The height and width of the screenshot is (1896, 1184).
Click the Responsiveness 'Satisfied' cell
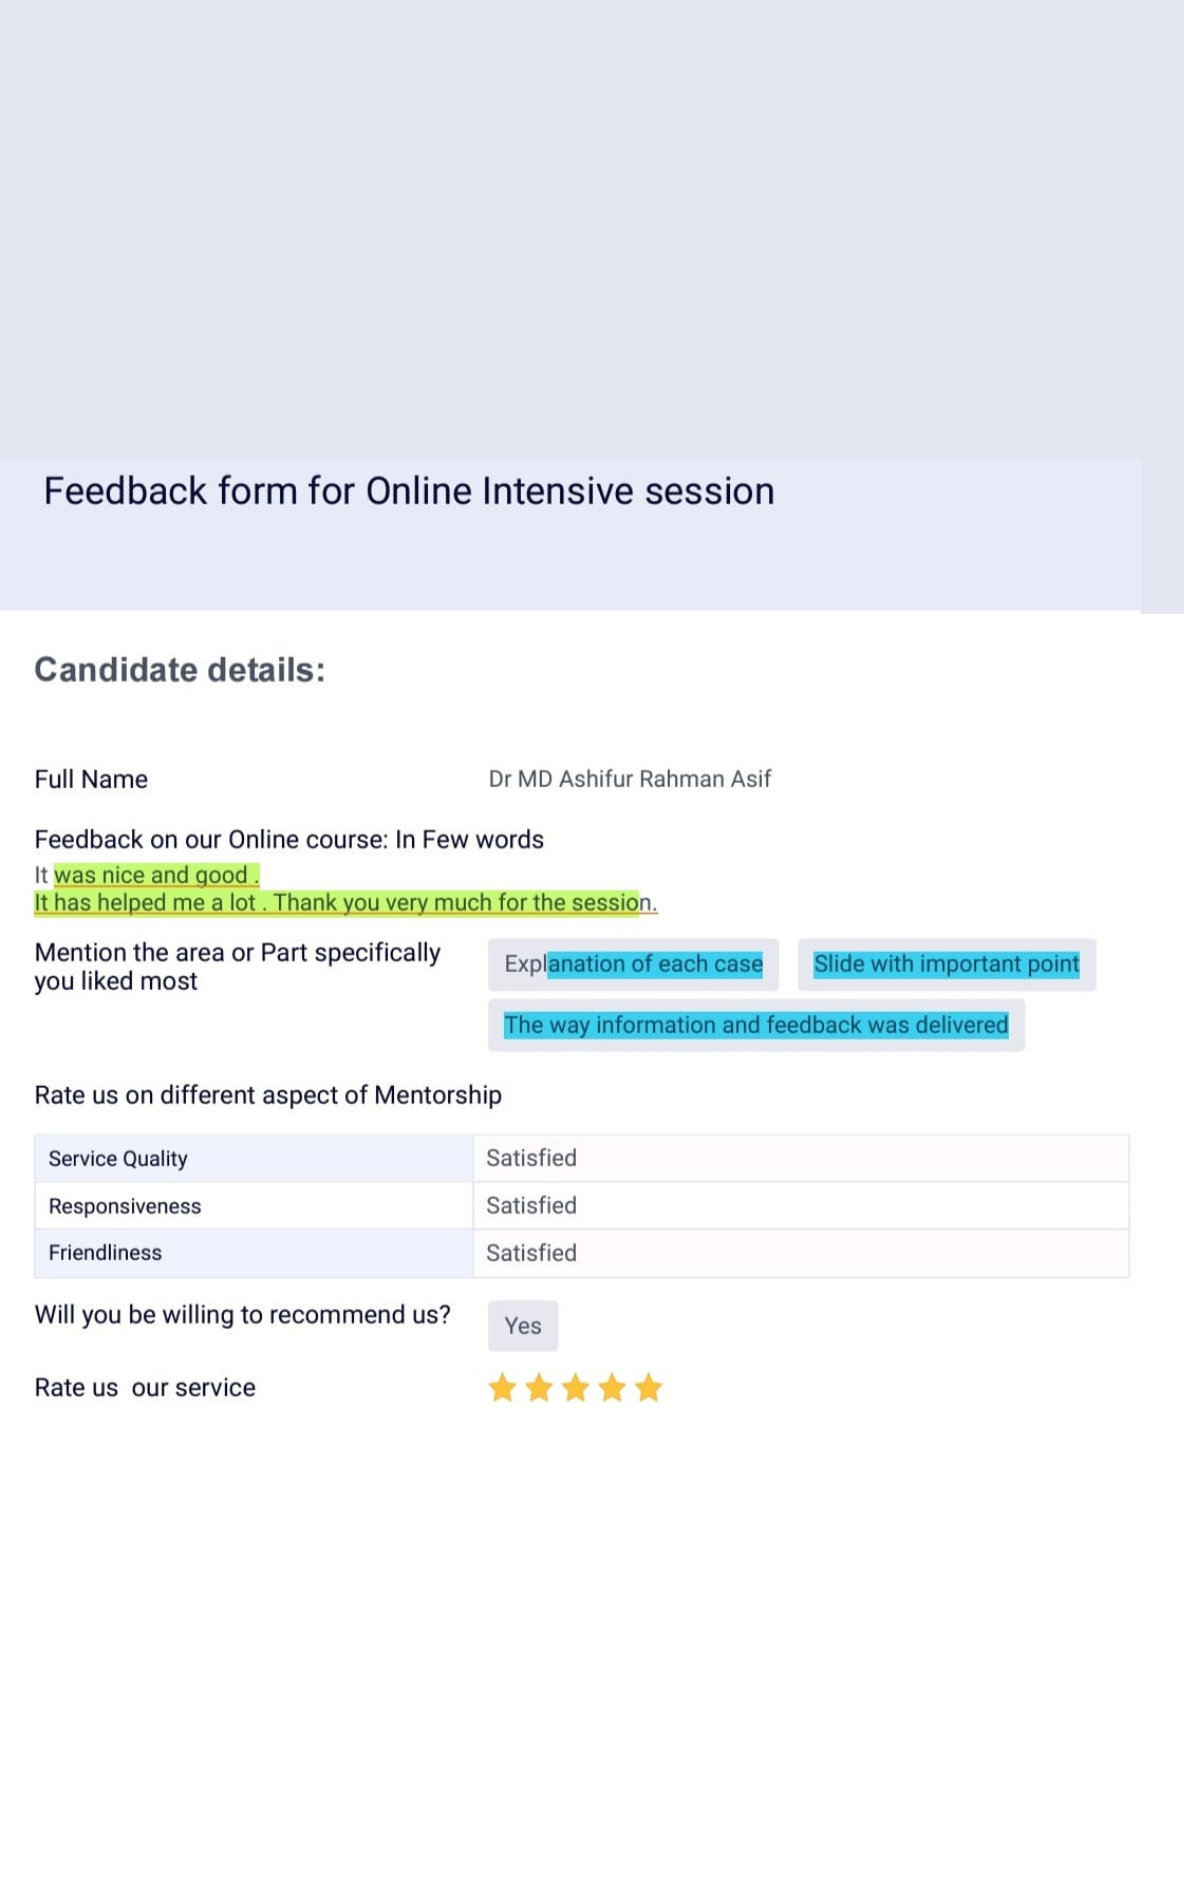coord(801,1206)
